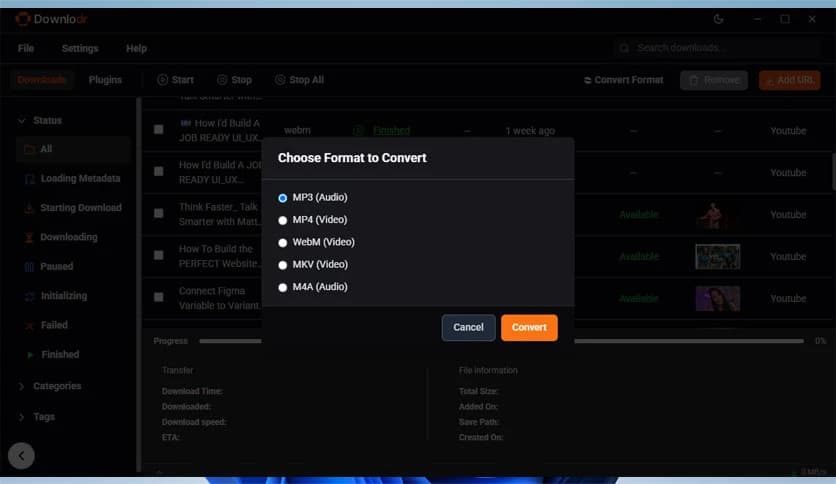Screen dimensions: 836x484
Task: Switch to the Plugins tab
Action: tap(105, 80)
